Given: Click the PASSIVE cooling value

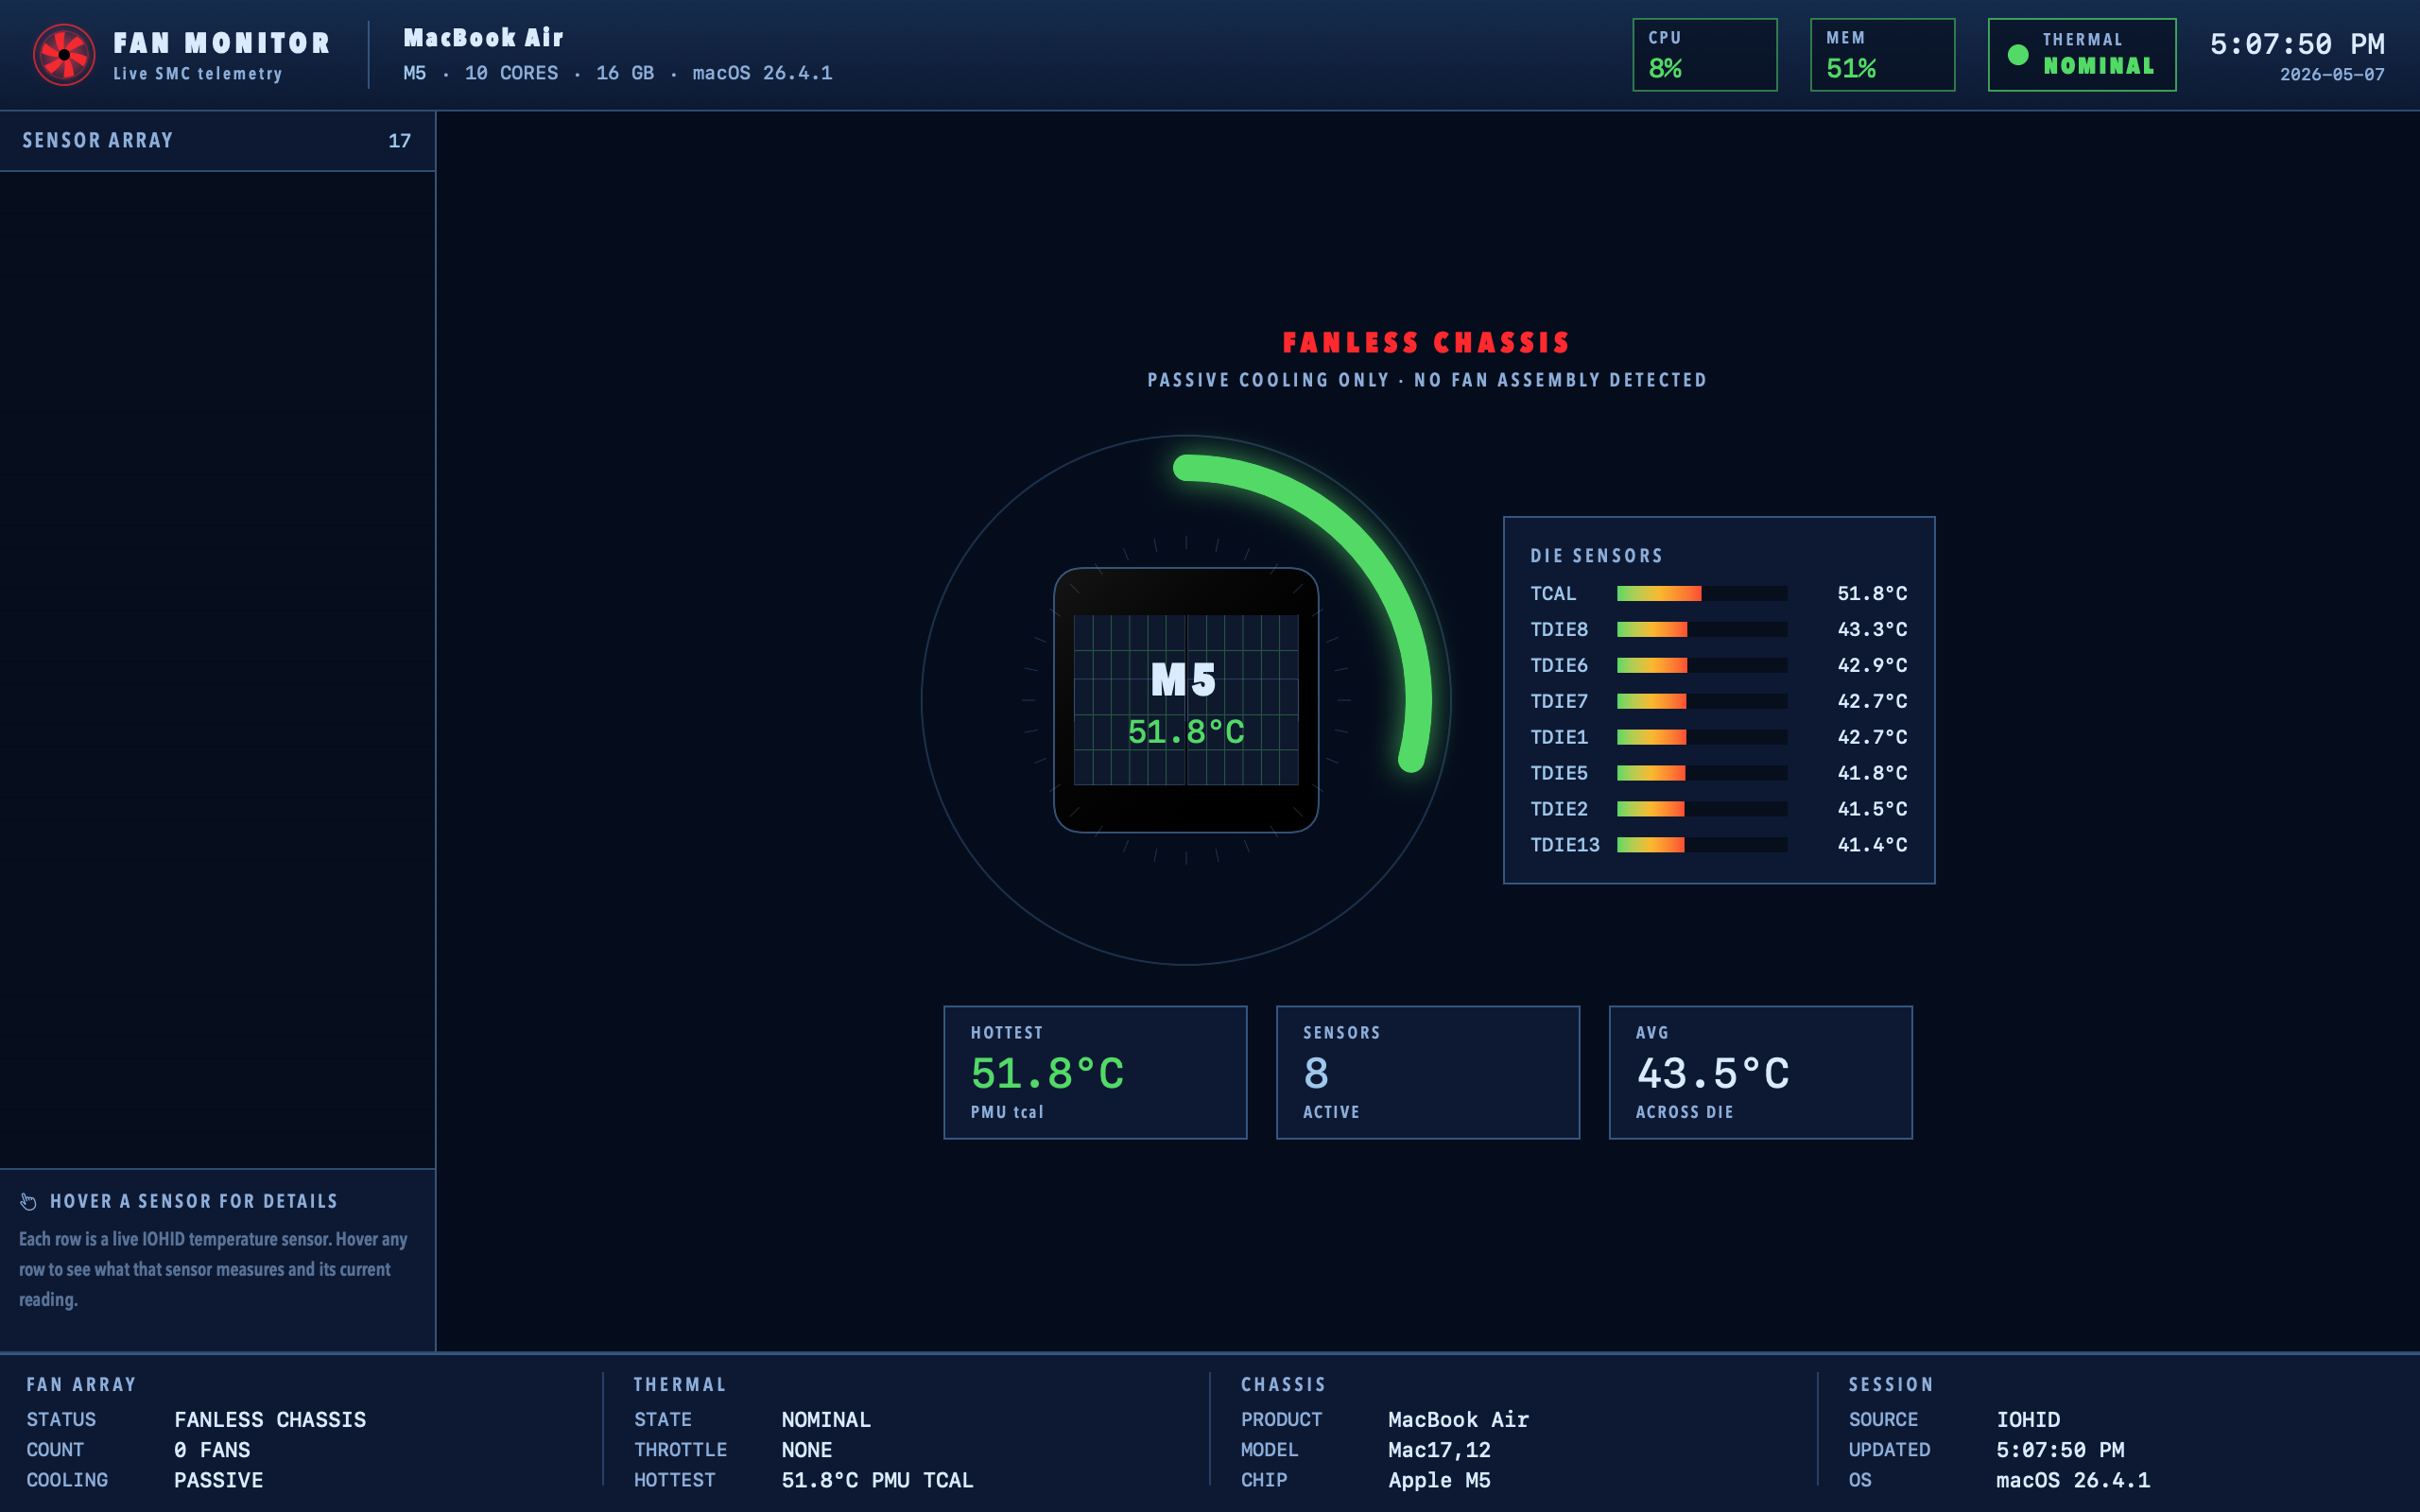Looking at the screenshot, I should pos(219,1480).
